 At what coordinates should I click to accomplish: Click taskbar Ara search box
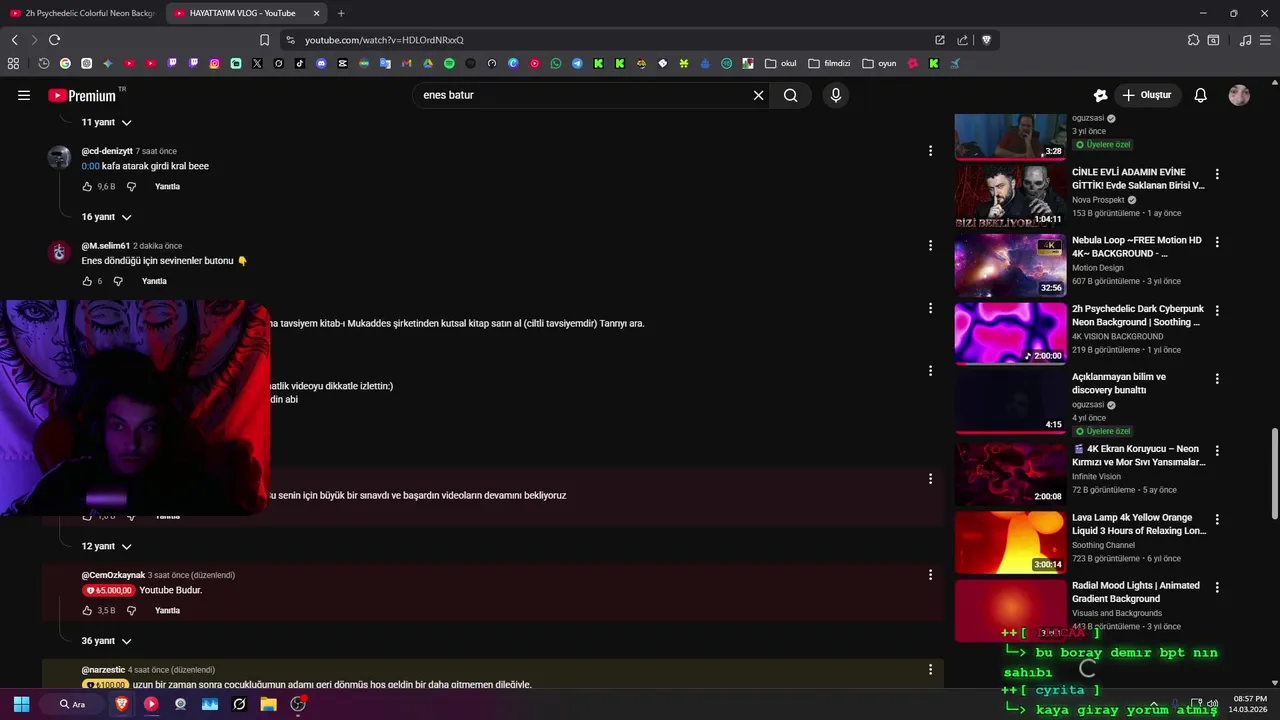point(72,704)
